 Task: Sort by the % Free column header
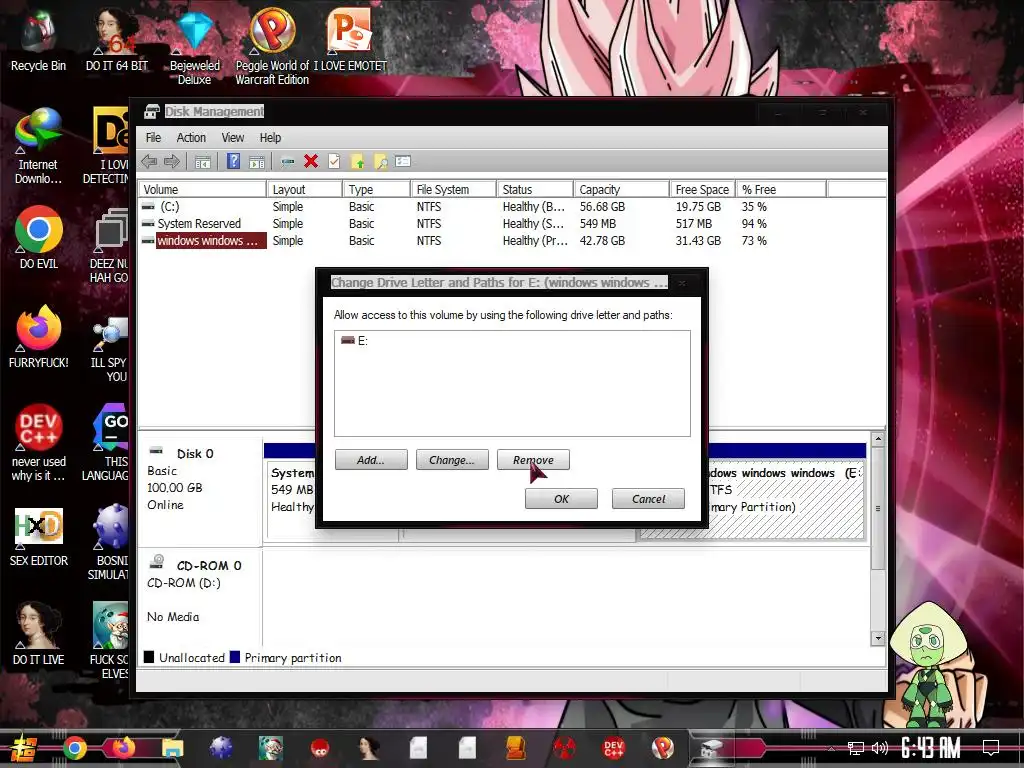781,189
